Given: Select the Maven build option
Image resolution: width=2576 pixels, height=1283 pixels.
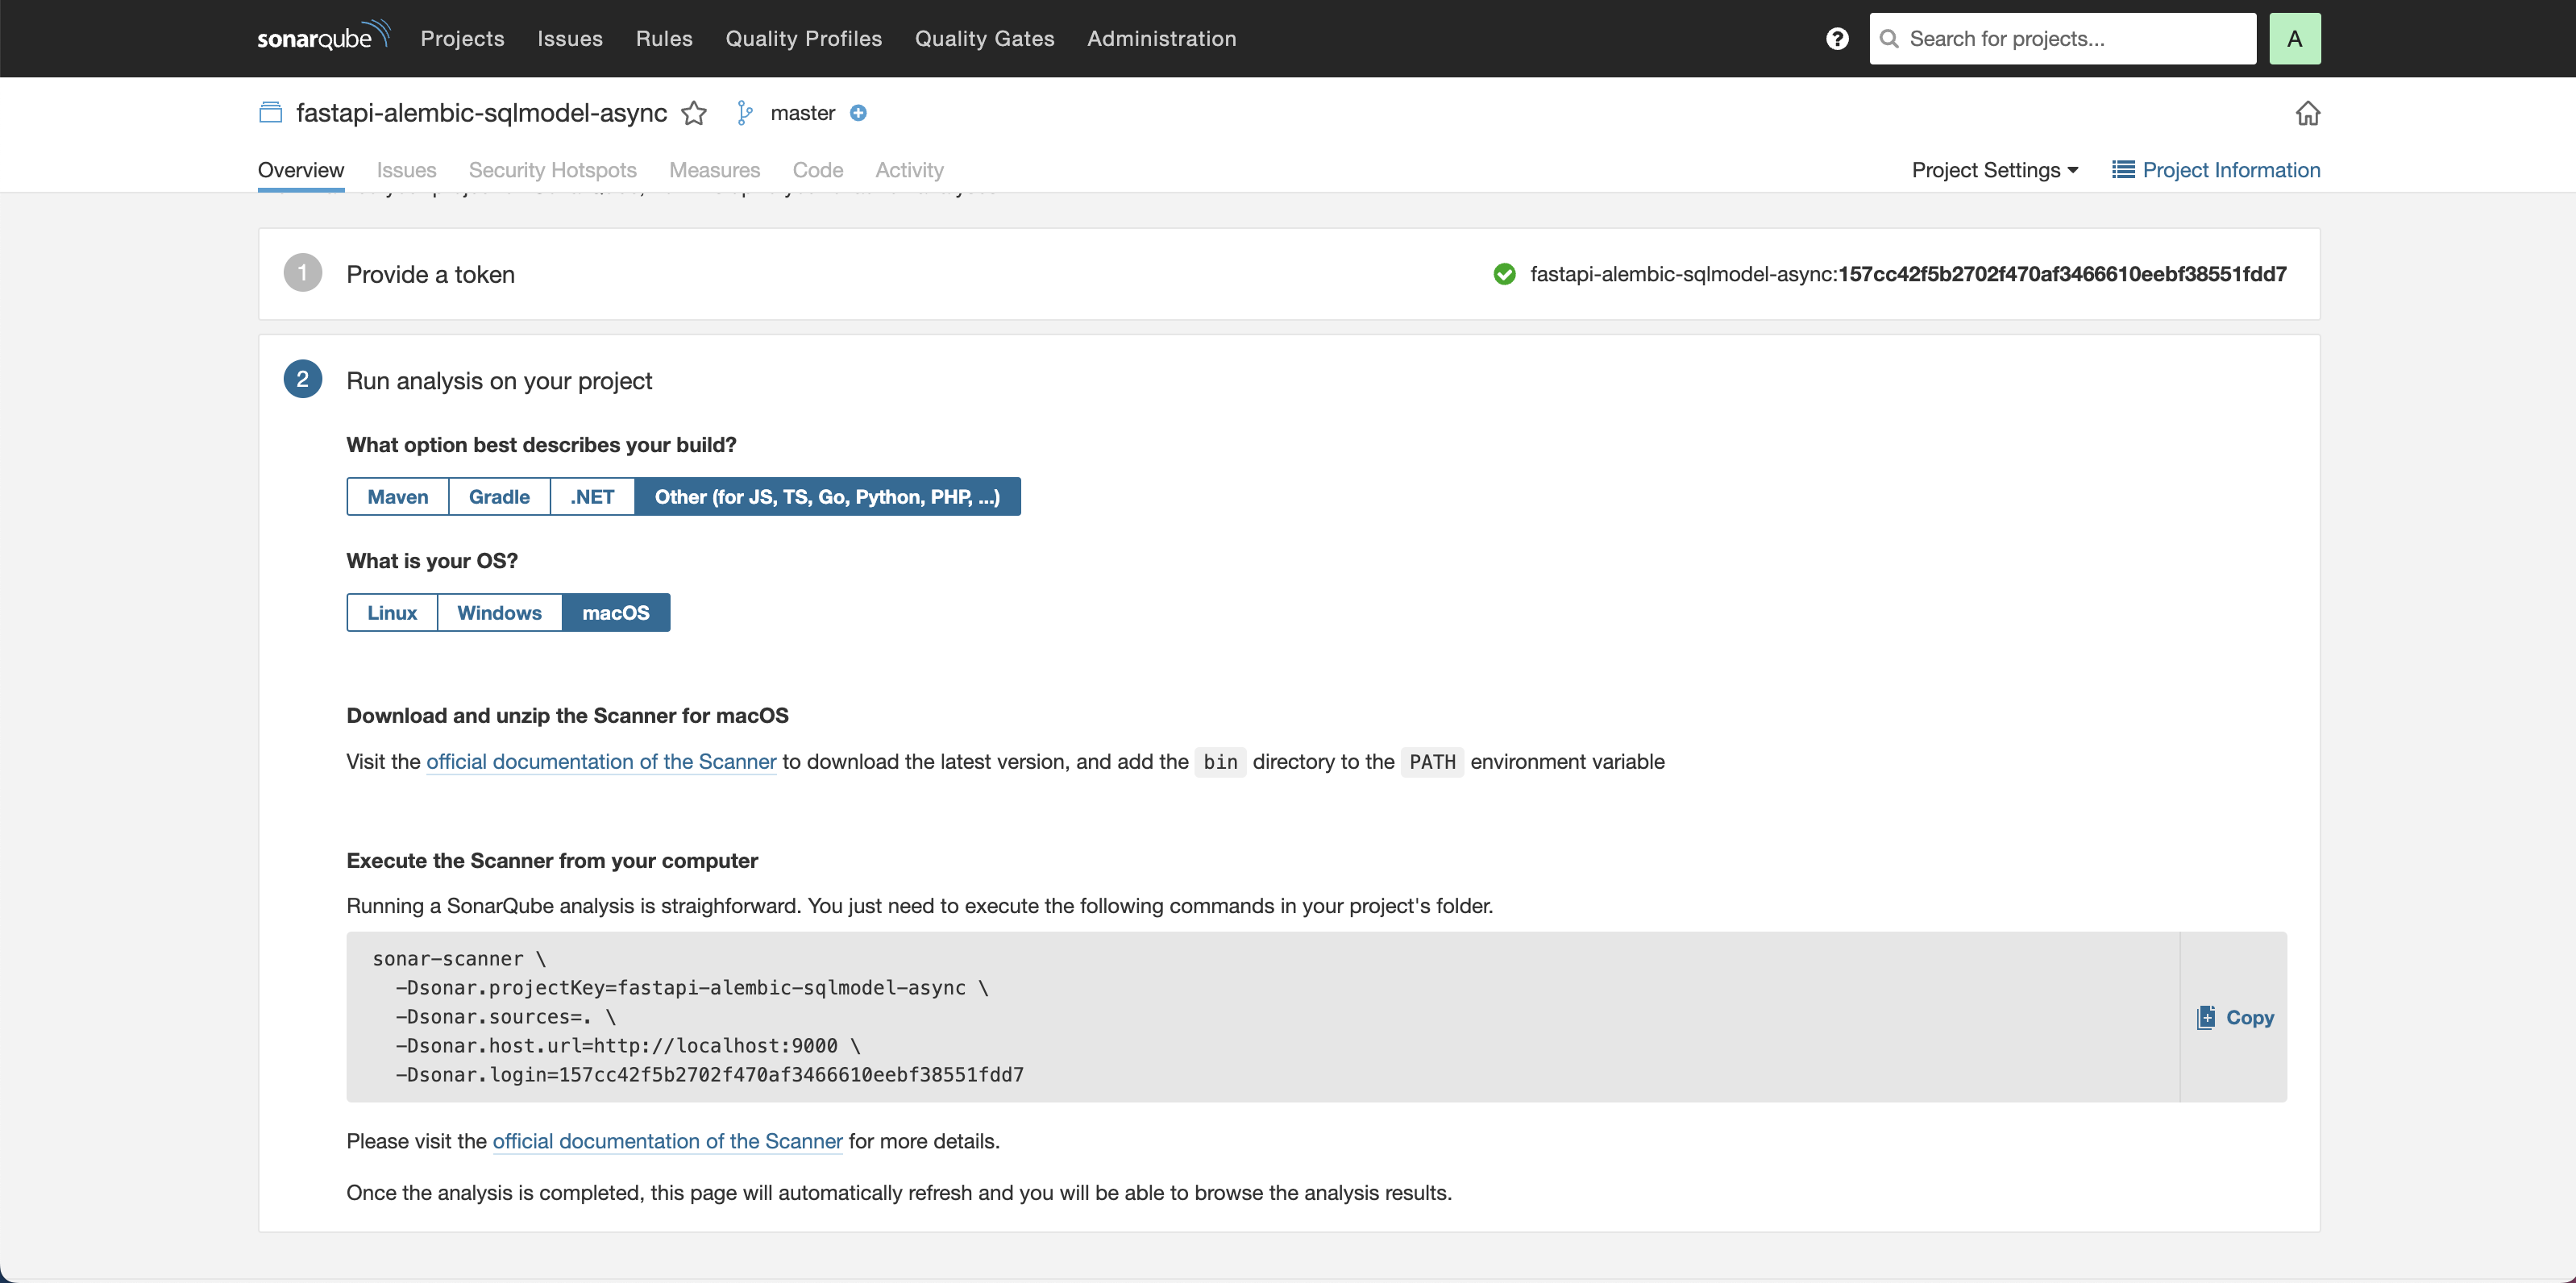Looking at the screenshot, I should 397,496.
